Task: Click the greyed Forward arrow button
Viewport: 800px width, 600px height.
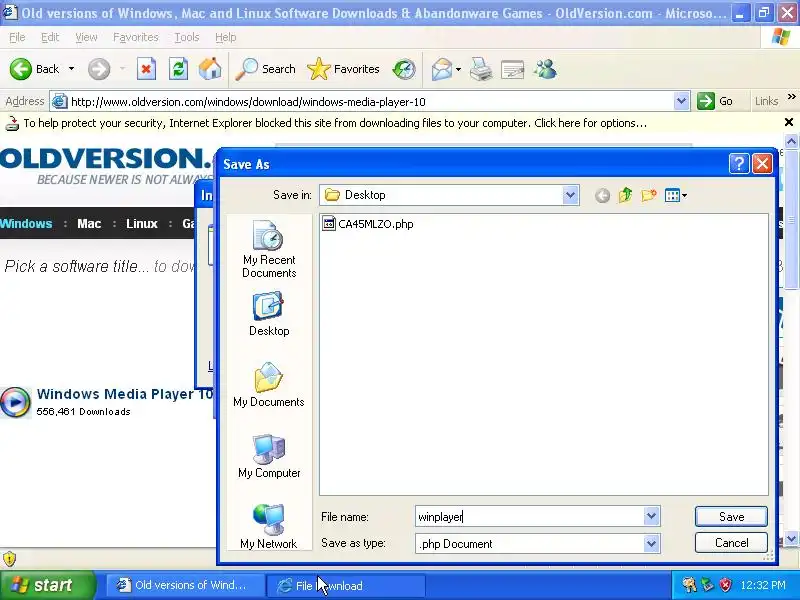Action: [x=99, y=69]
